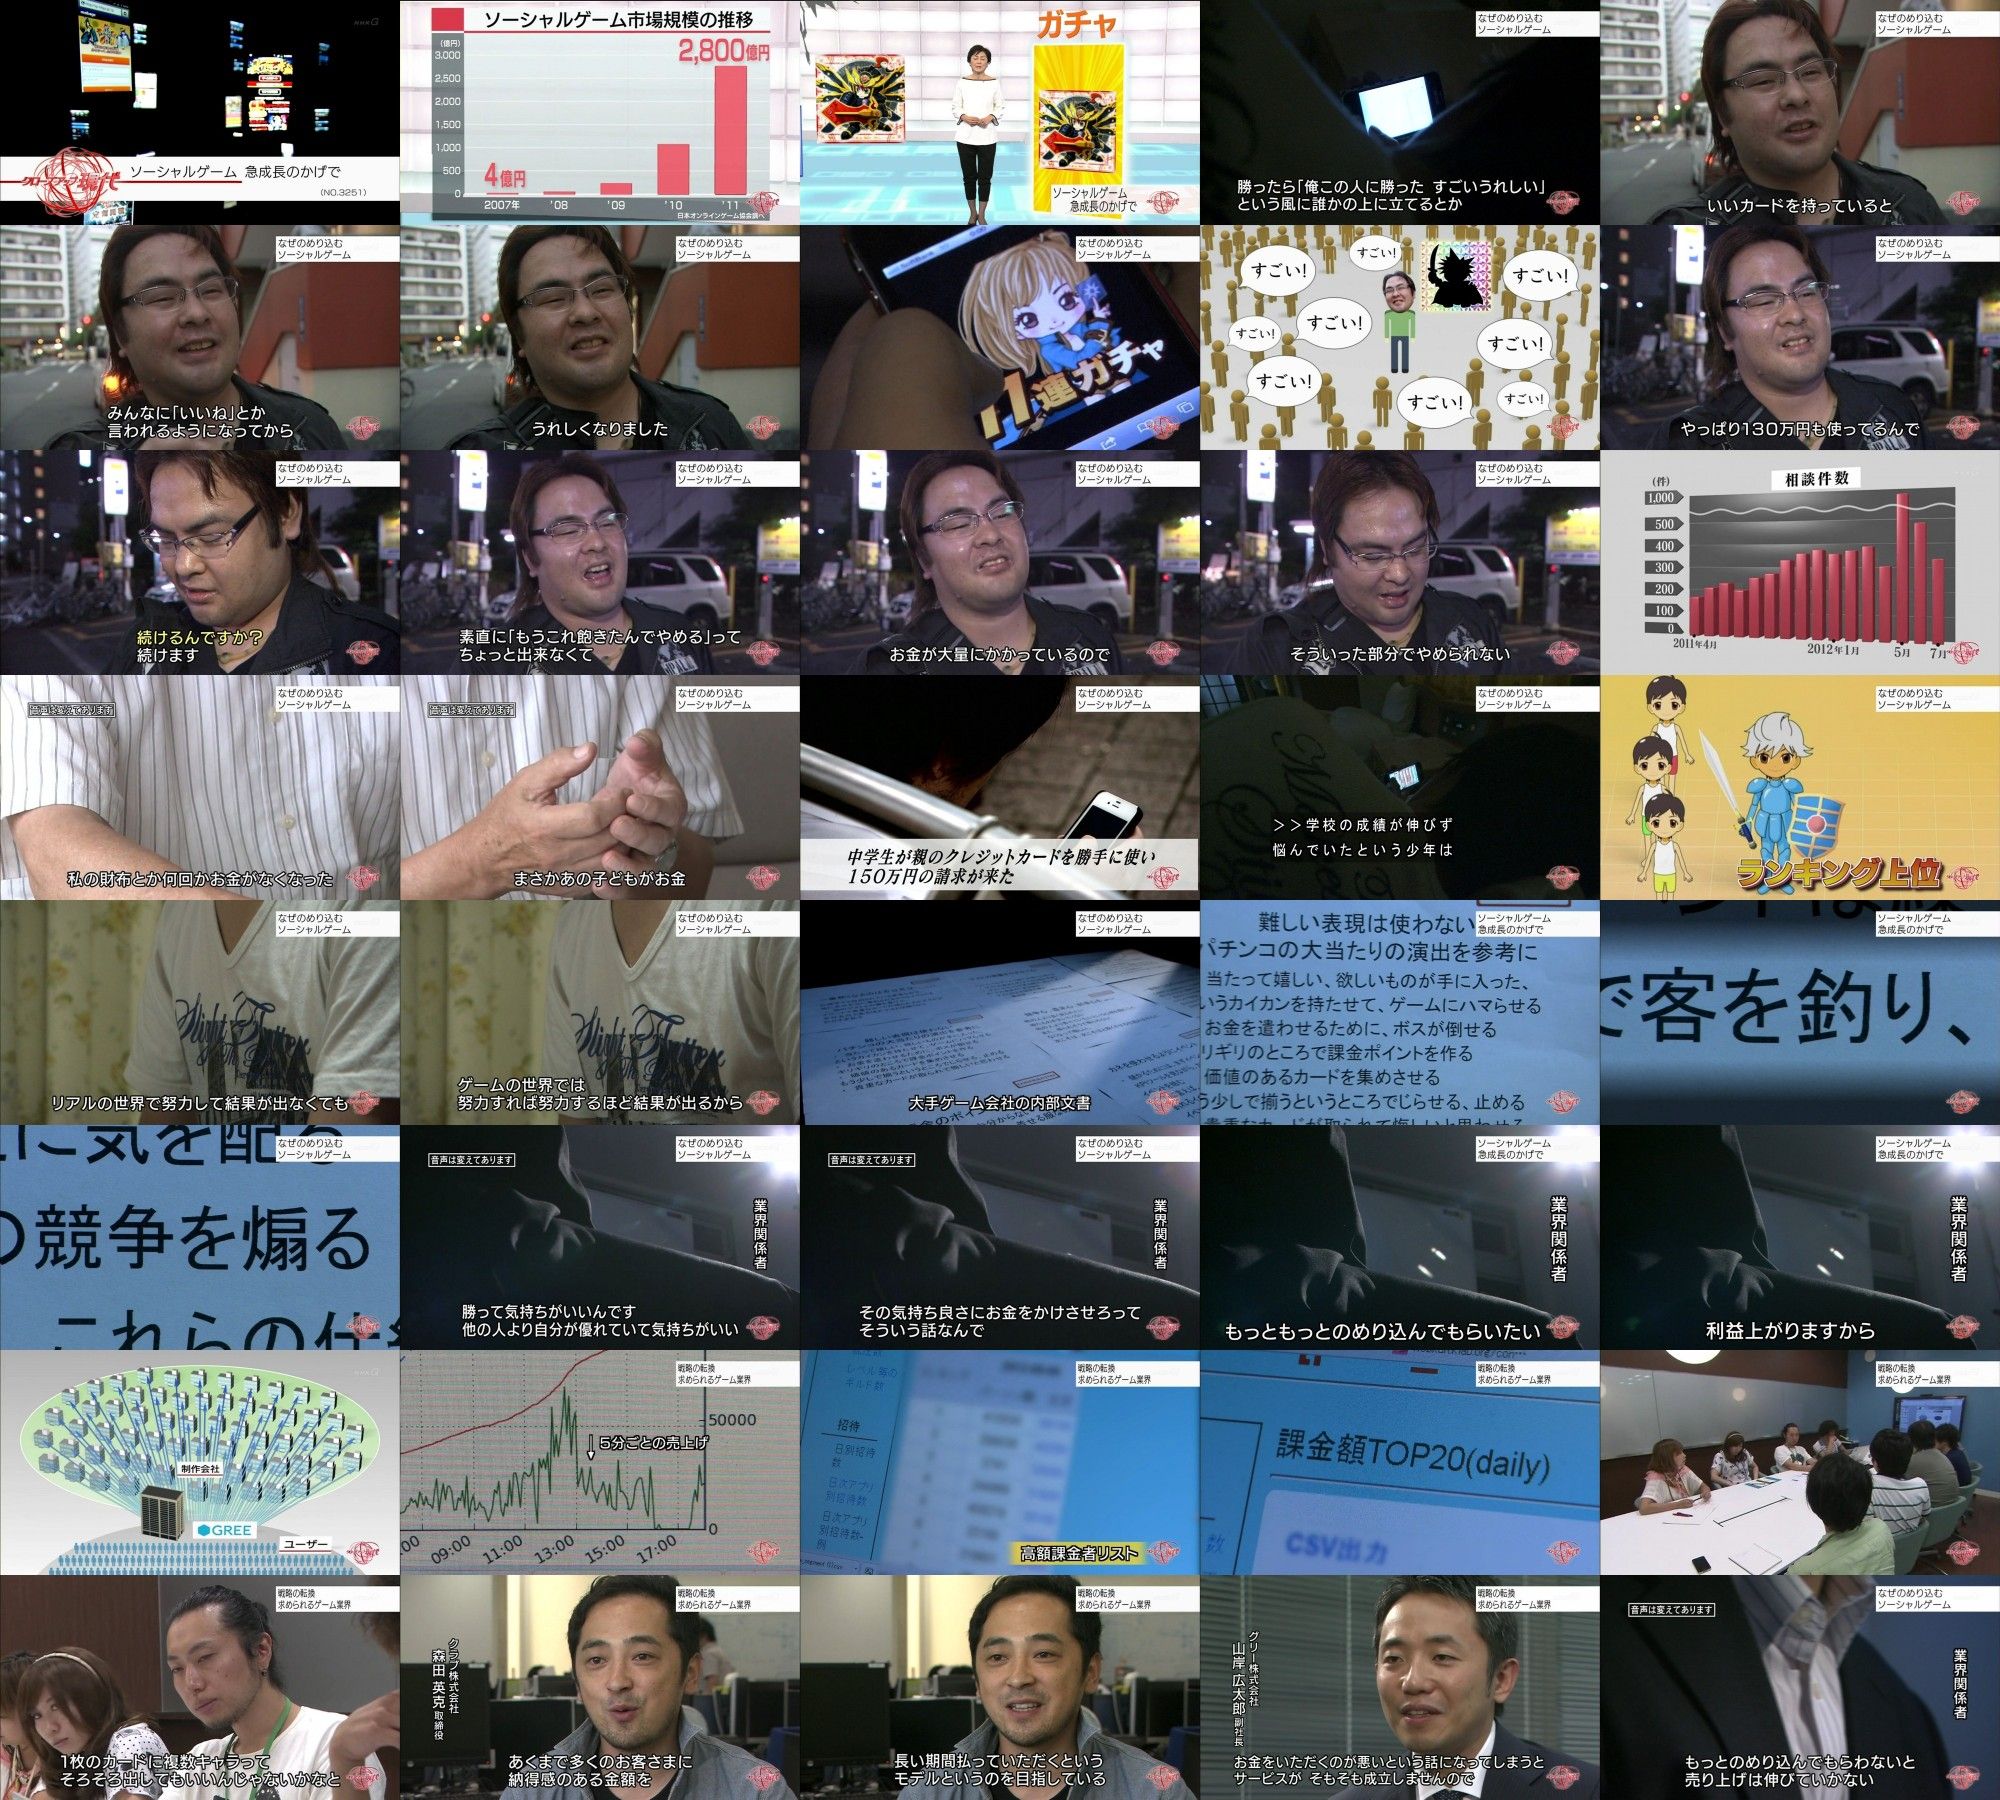This screenshot has width=2000, height=1800.
Task: Select the document frame starting 難しい表現は使わない
Action: tap(1400, 1012)
